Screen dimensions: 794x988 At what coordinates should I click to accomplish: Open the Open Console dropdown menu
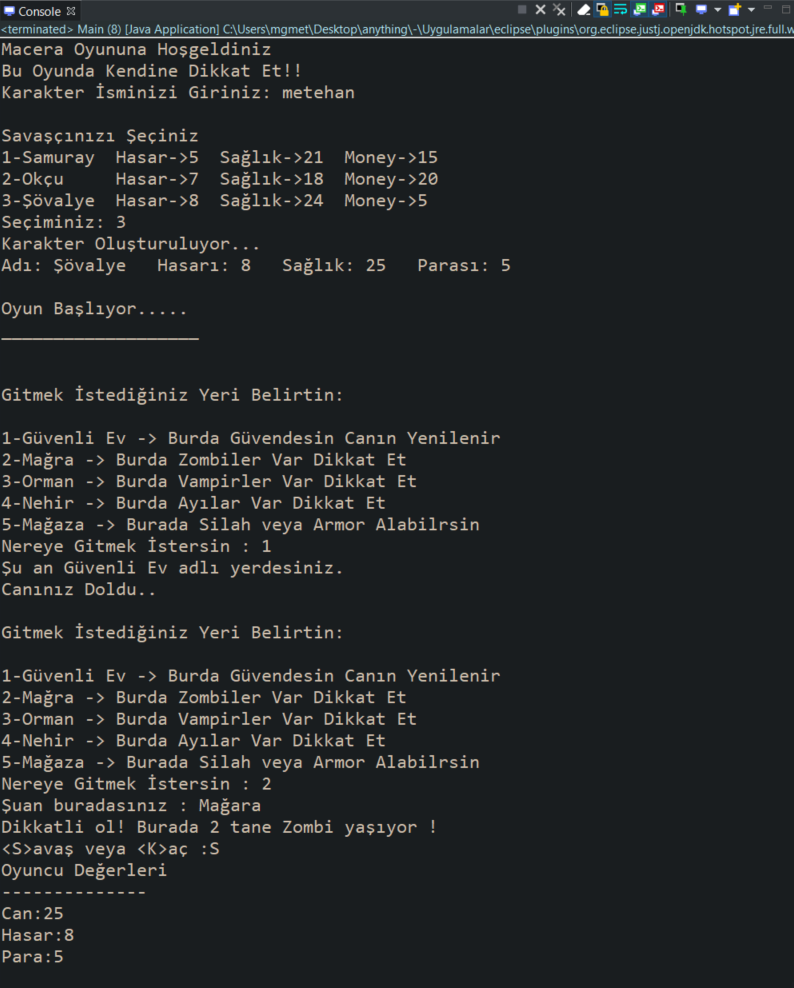pos(752,9)
